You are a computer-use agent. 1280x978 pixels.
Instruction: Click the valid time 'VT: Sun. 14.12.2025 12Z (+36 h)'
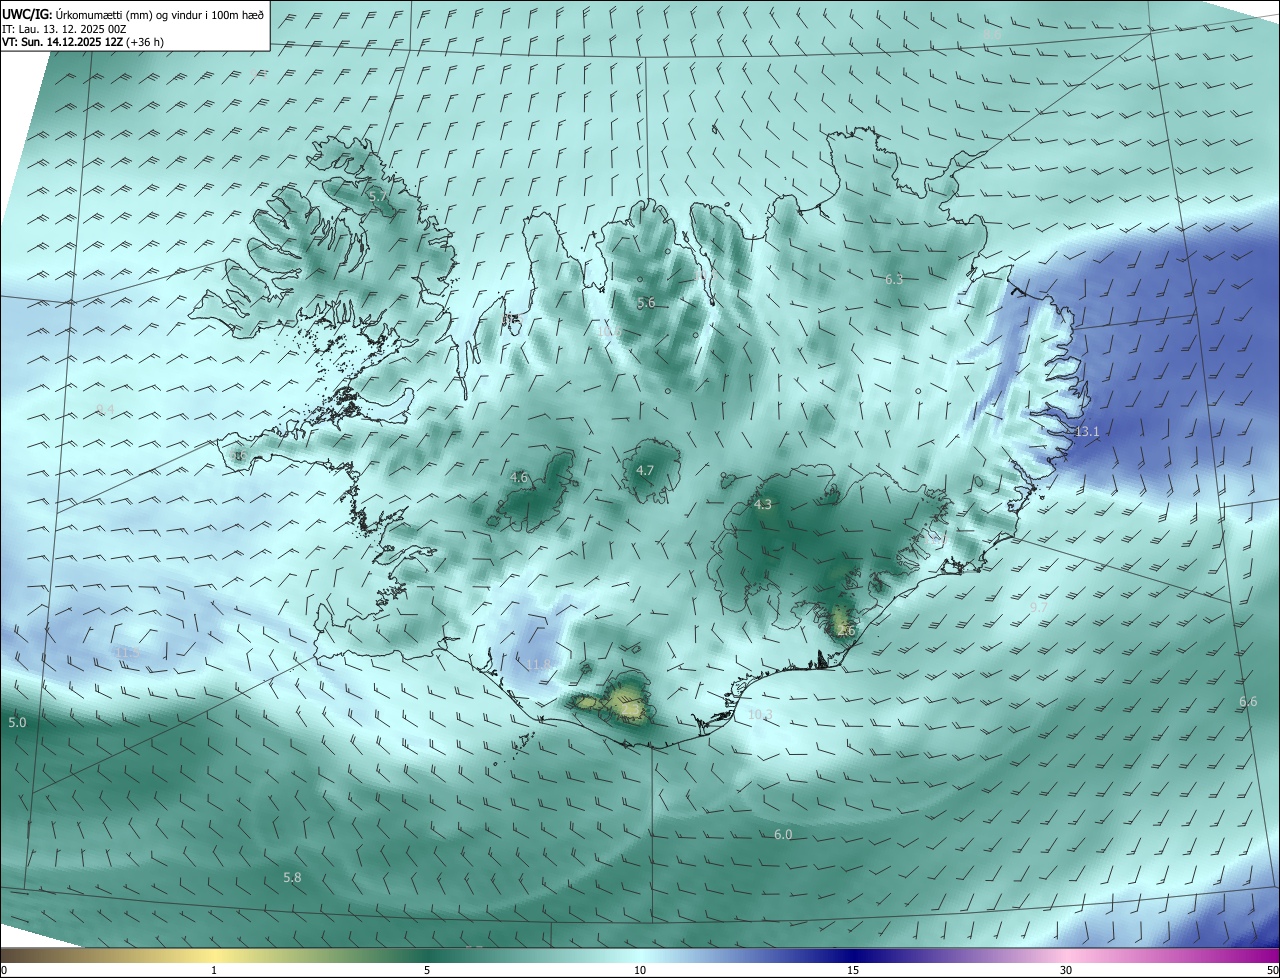(83, 42)
